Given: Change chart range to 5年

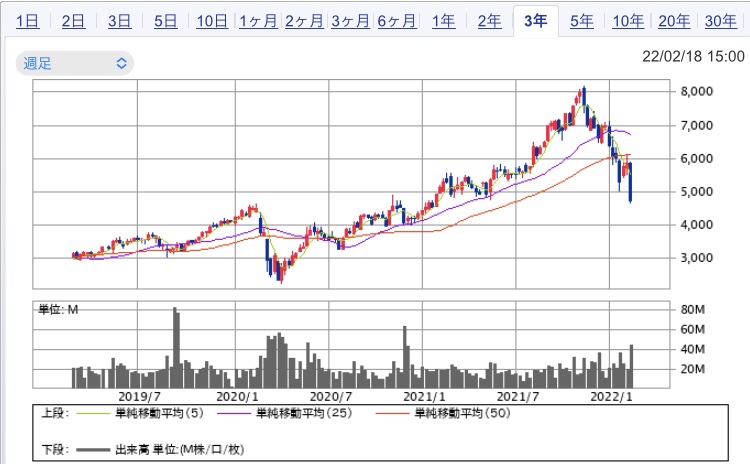Looking at the screenshot, I should click(x=581, y=21).
